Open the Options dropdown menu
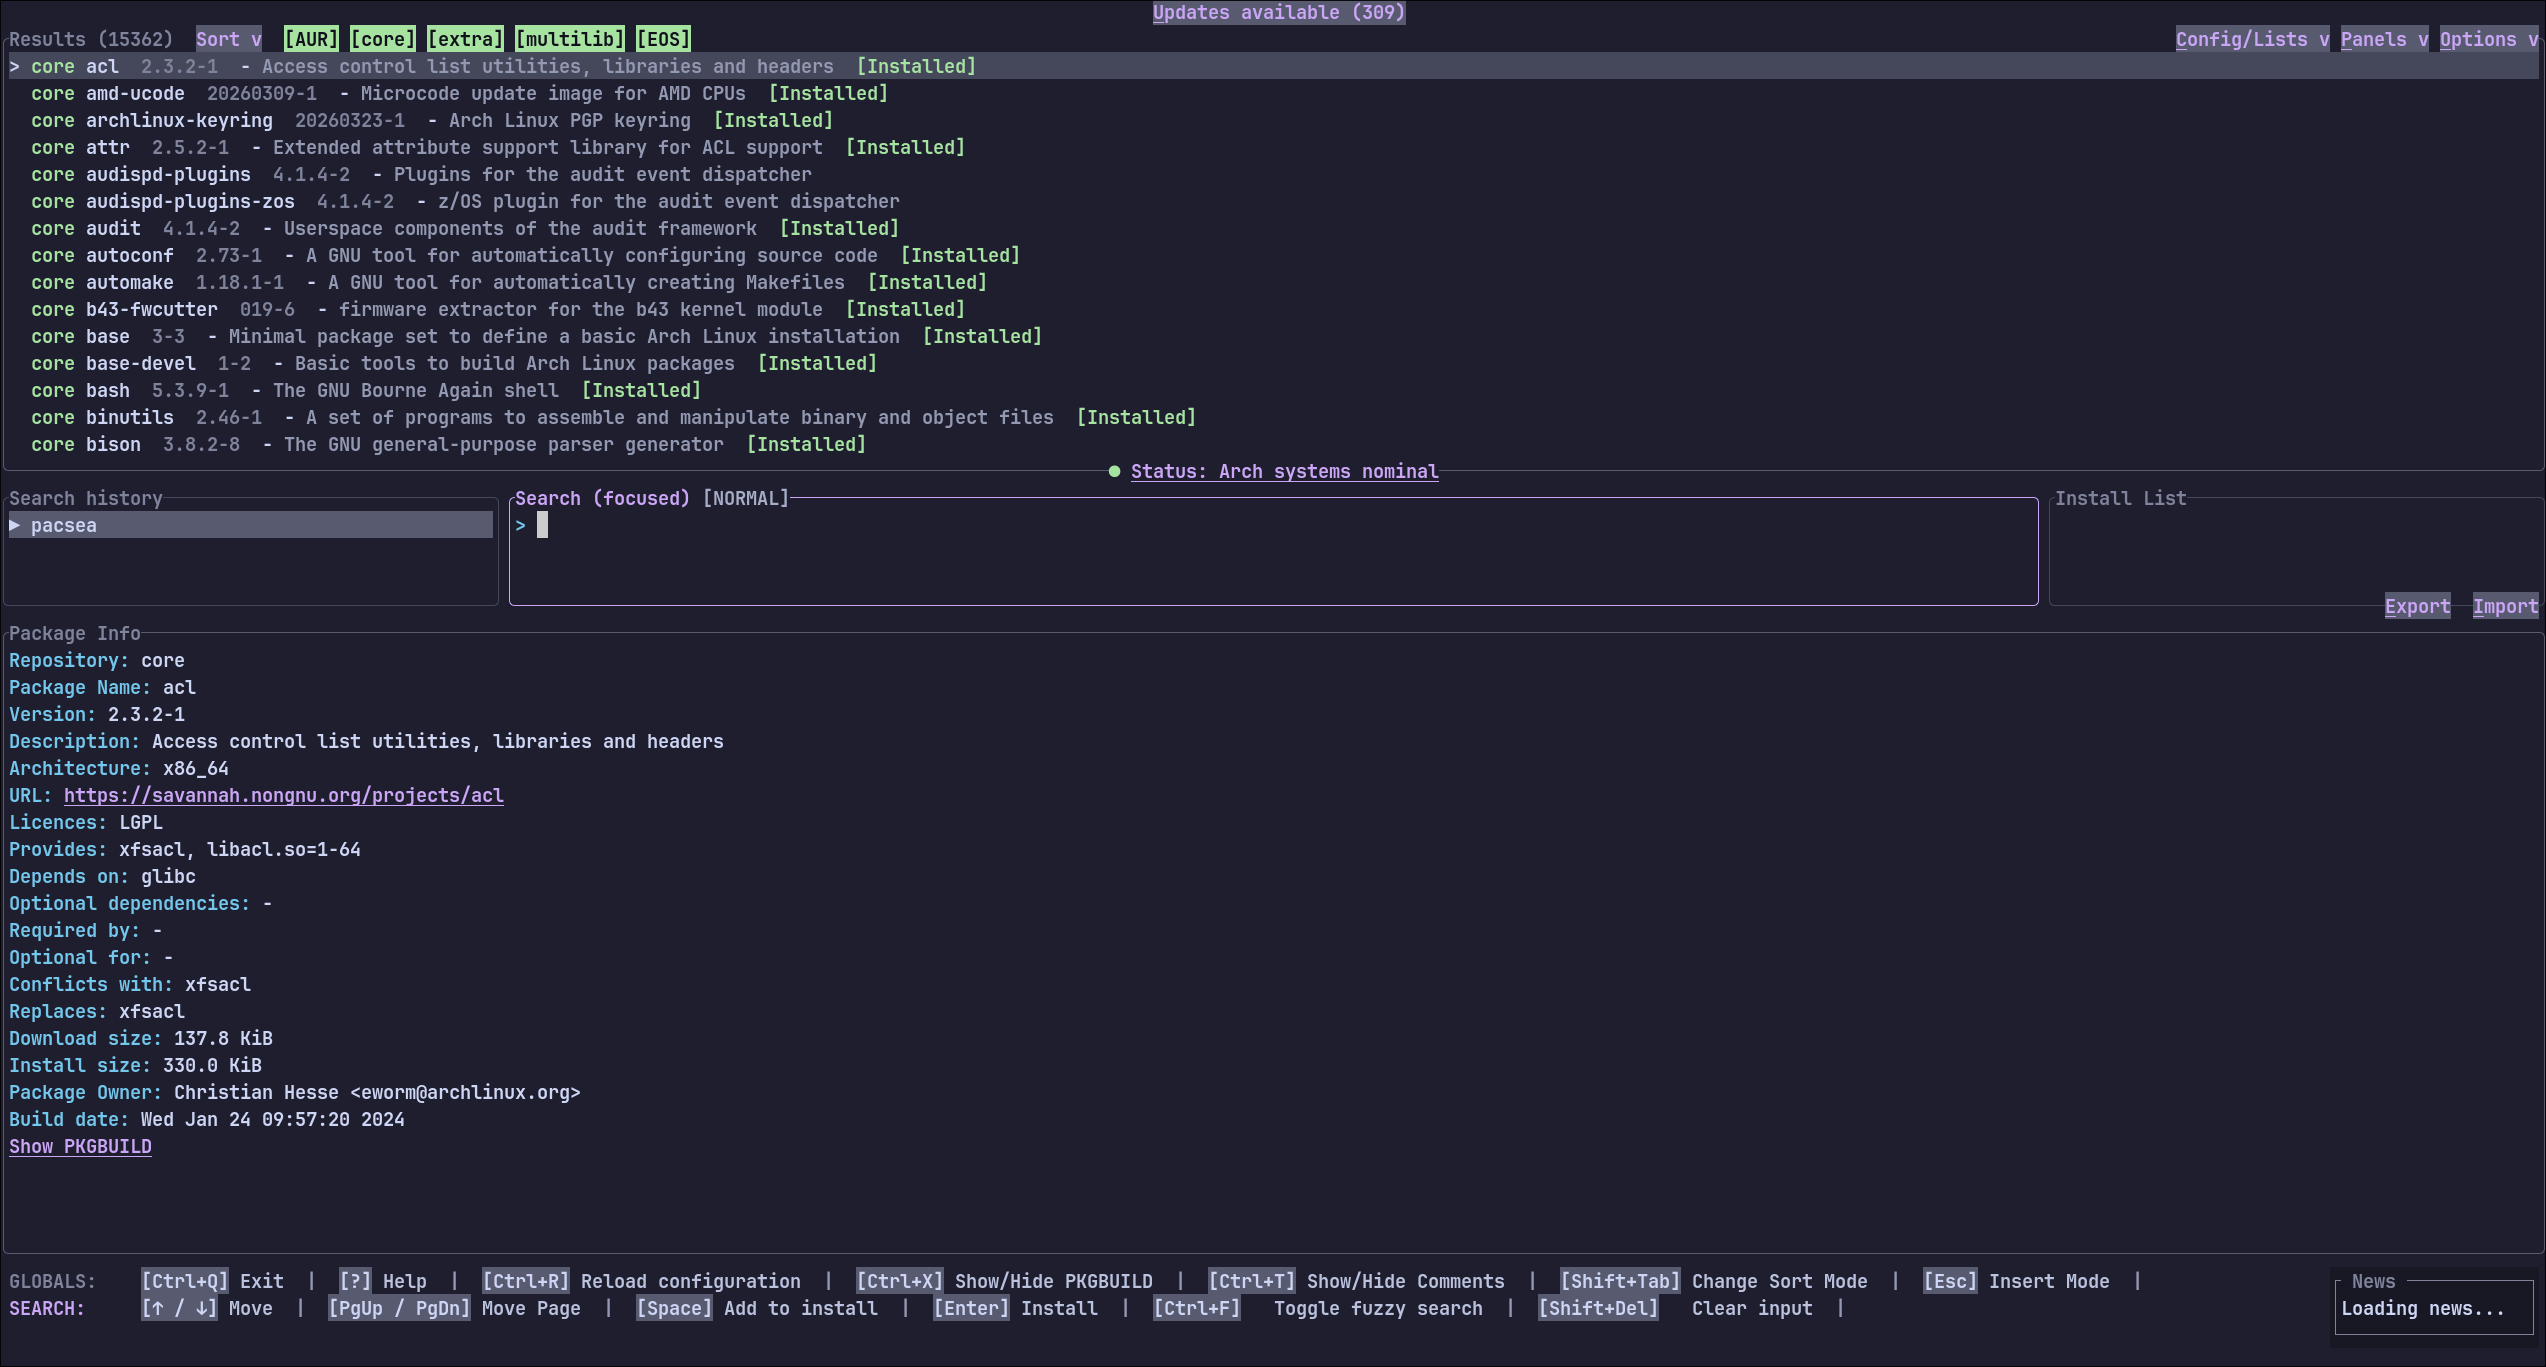Viewport: 2546px width, 1367px height. pyautogui.click(x=2488, y=39)
